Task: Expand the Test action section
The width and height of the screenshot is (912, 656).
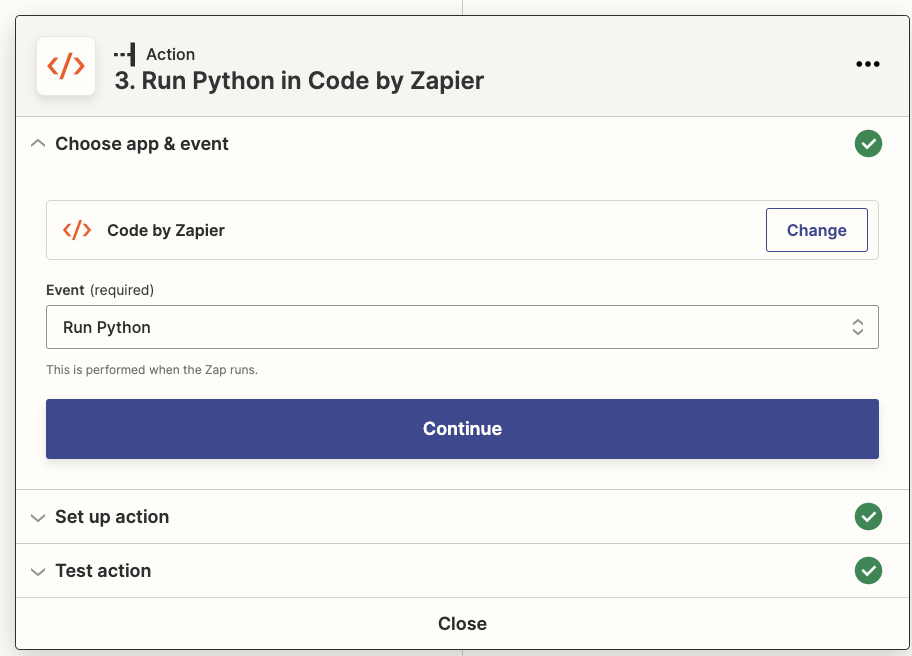Action: 38,572
